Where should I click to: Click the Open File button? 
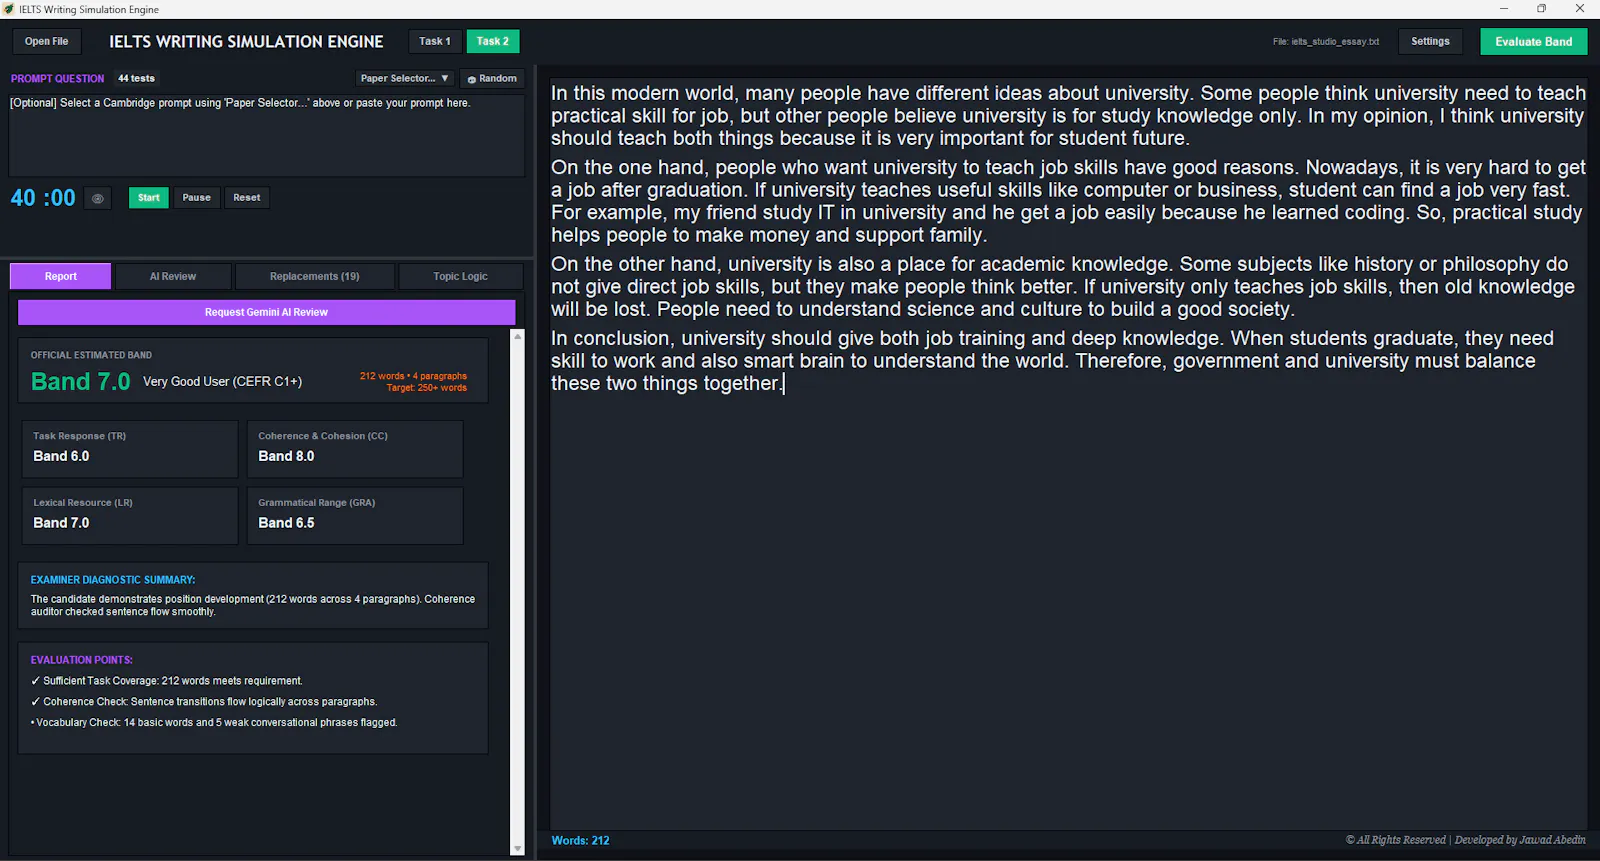click(x=47, y=41)
